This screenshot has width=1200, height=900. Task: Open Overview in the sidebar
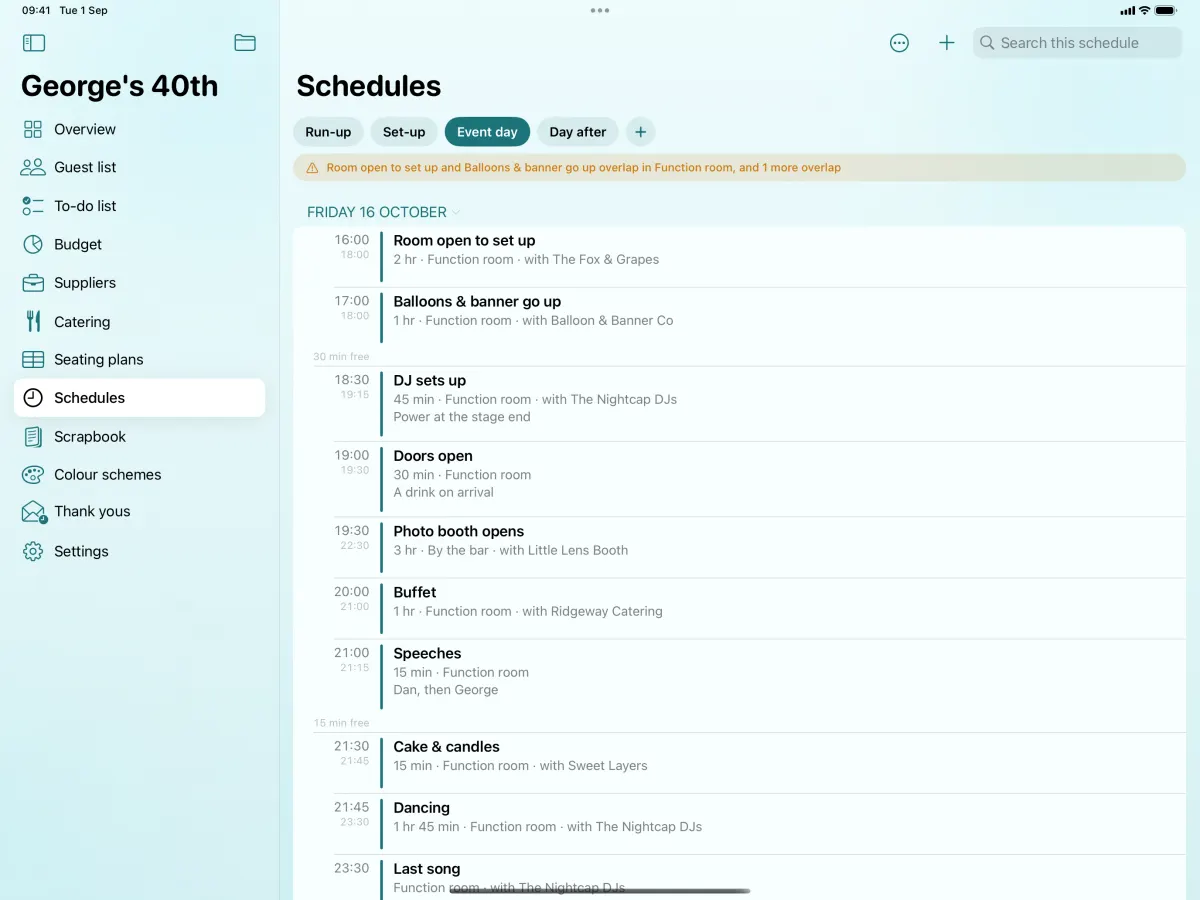(x=140, y=129)
